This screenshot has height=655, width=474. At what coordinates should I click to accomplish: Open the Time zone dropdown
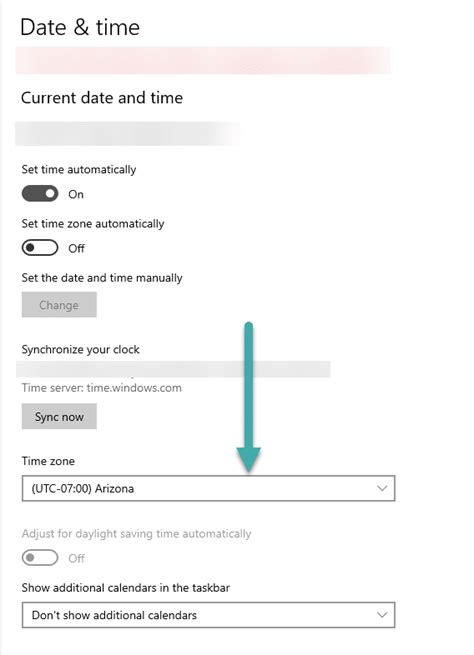tap(208, 488)
